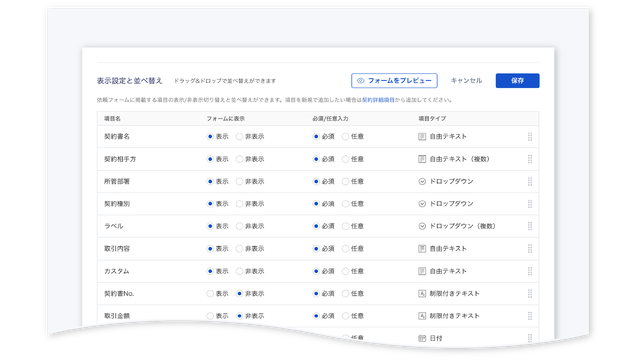Screen dimensions: 640x360
Task: Grab the drag handle for ラベル row
Action: click(530, 226)
